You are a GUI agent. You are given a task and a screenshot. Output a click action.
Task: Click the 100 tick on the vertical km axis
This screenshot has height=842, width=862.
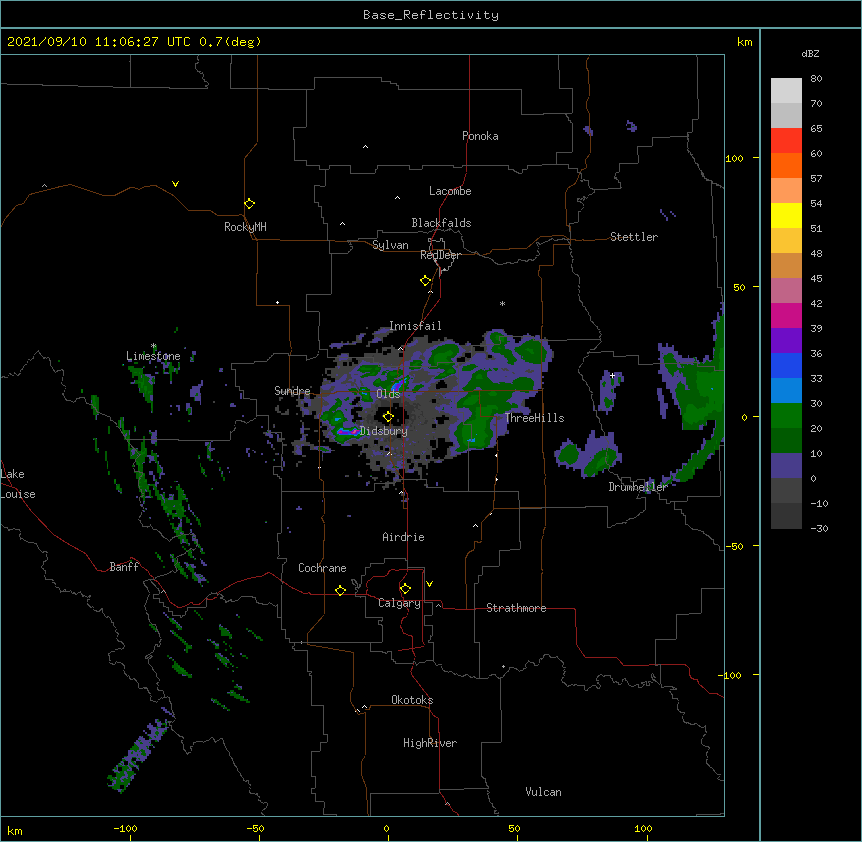(x=734, y=158)
